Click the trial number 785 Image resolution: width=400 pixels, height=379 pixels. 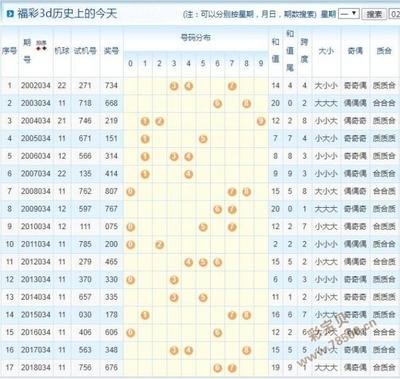click(85, 244)
